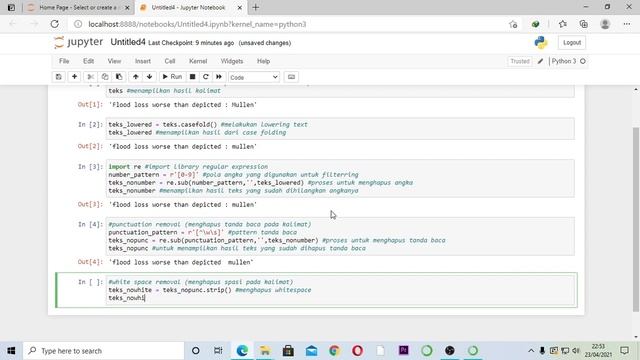
Task: Click the Trusted notebook indicator
Action: pyautogui.click(x=520, y=61)
